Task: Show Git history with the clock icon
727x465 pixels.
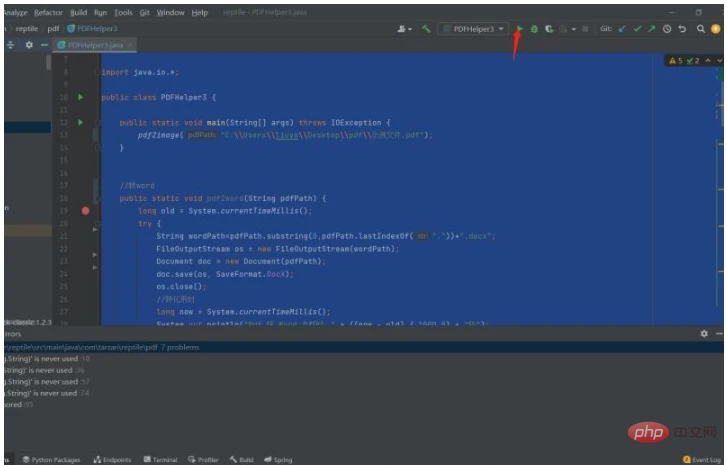Action: pyautogui.click(x=667, y=29)
